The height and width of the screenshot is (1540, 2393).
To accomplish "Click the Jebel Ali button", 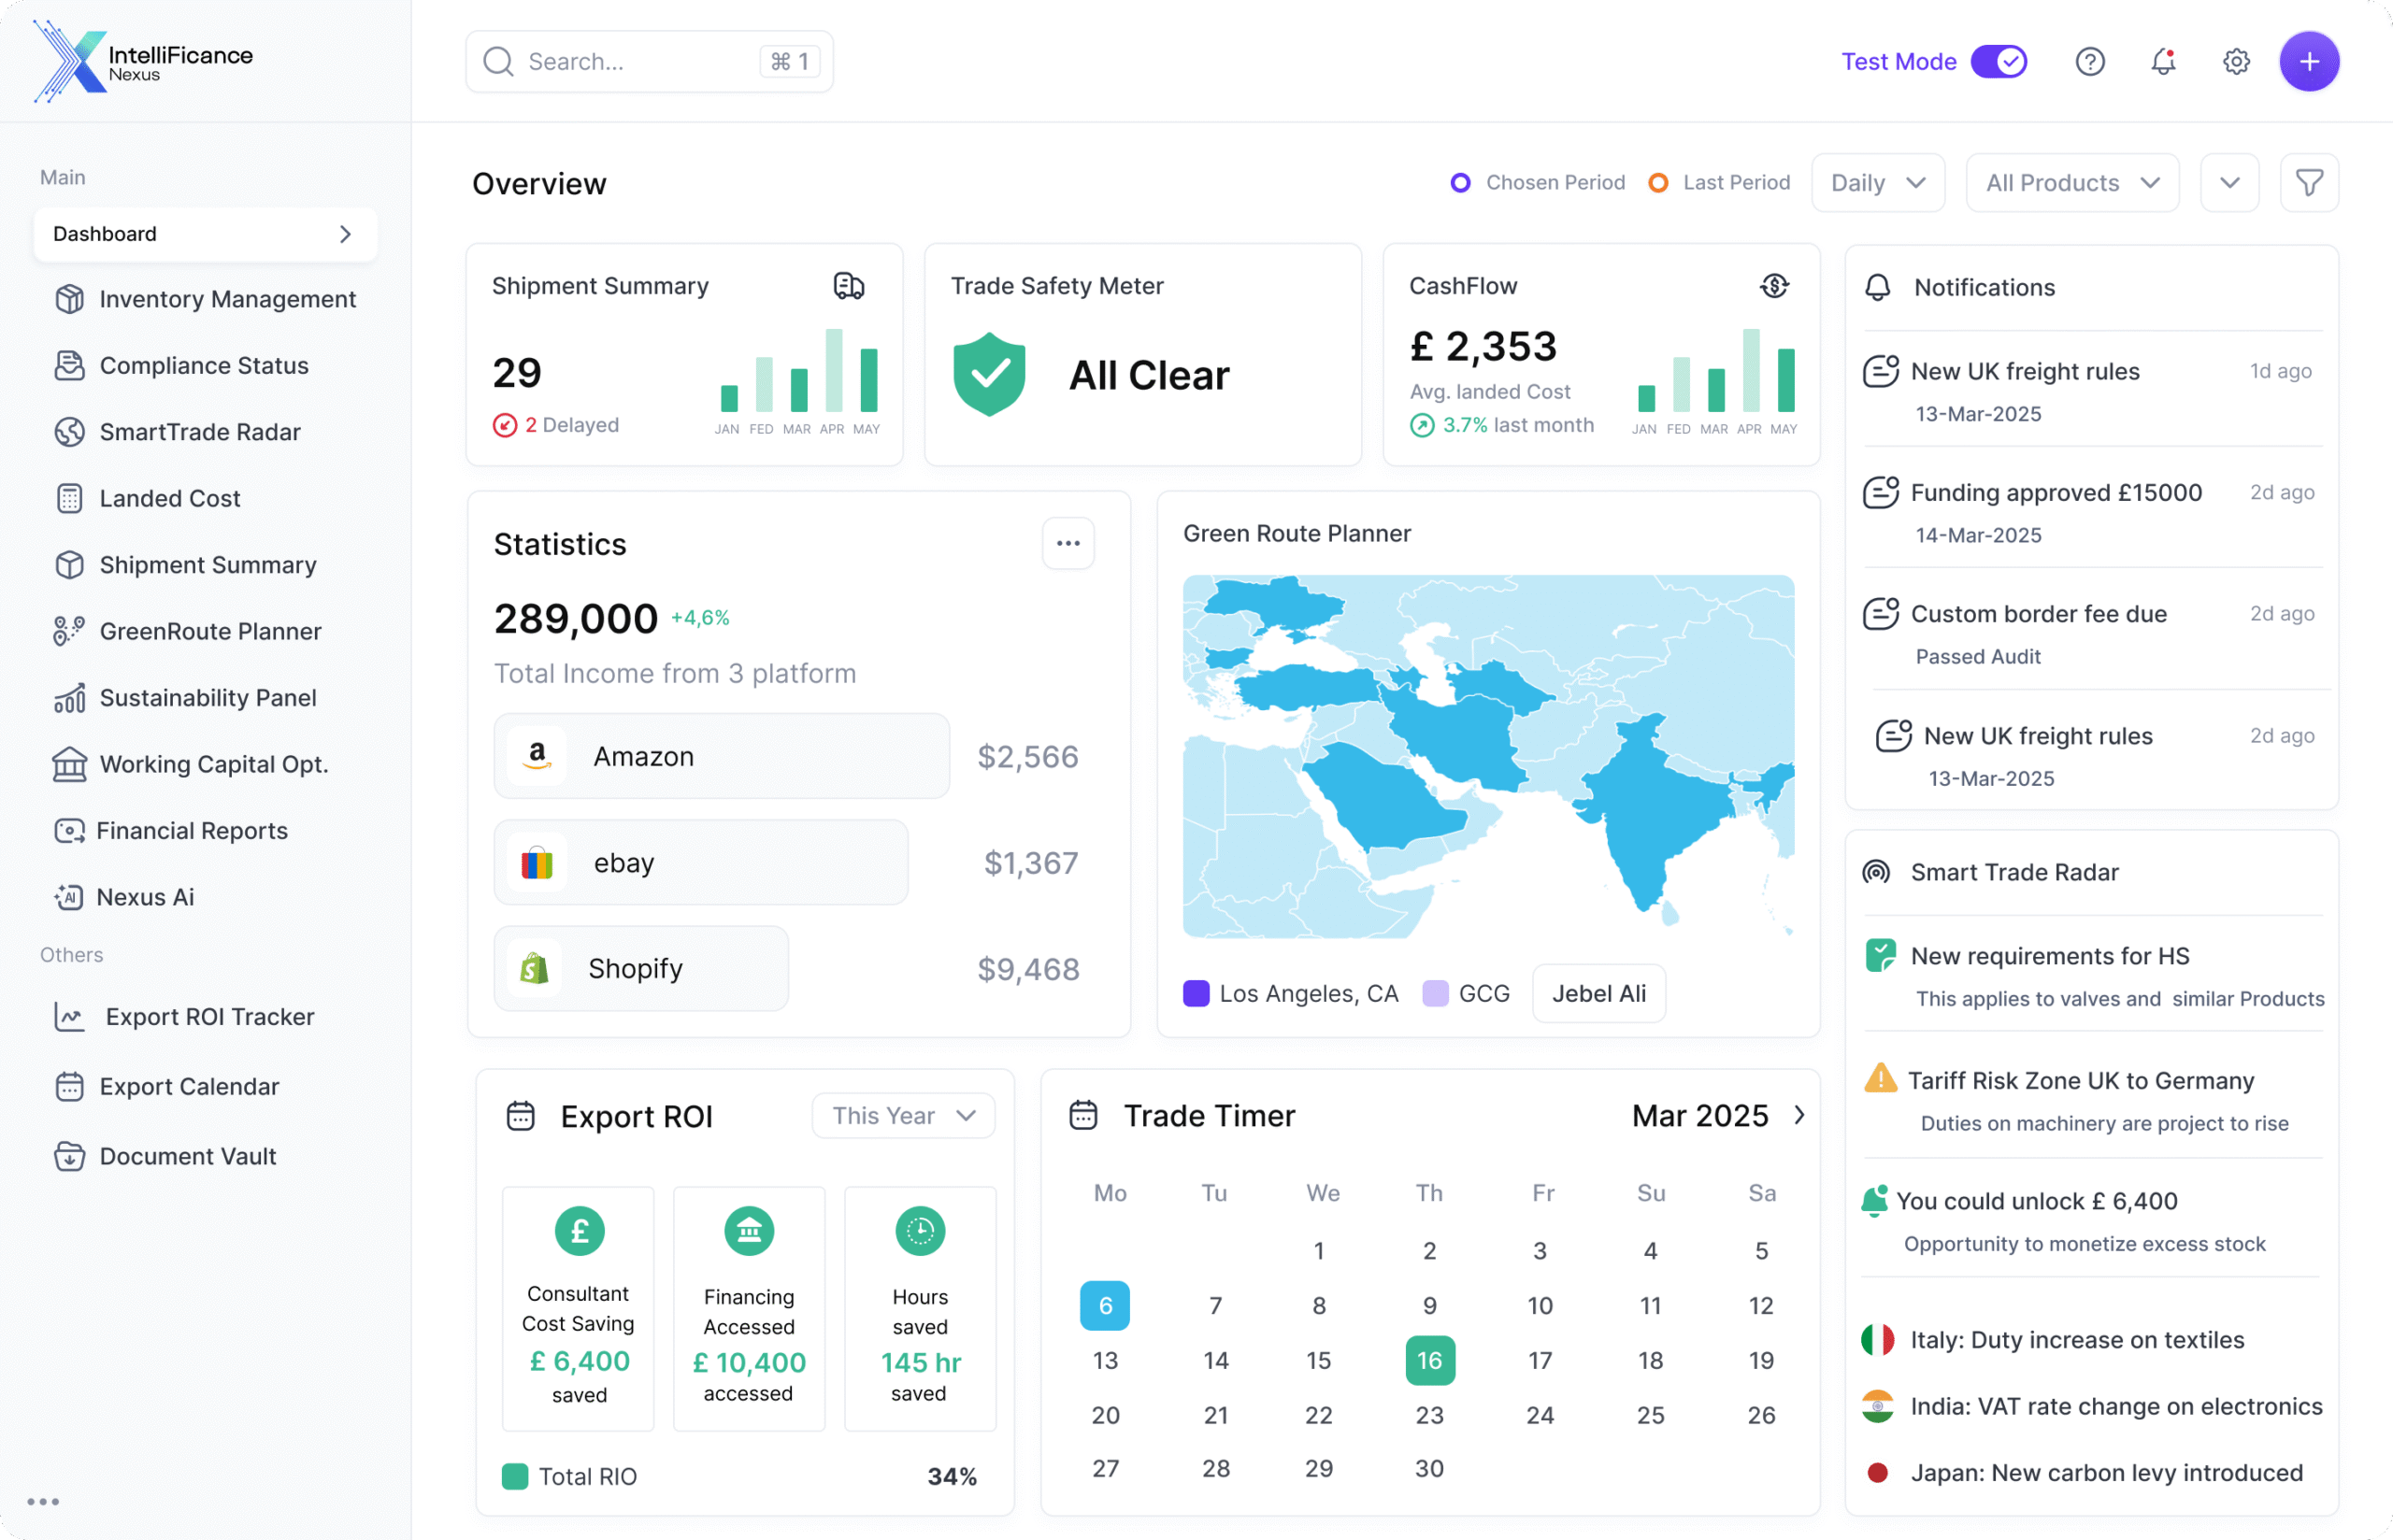I will coord(1598,993).
